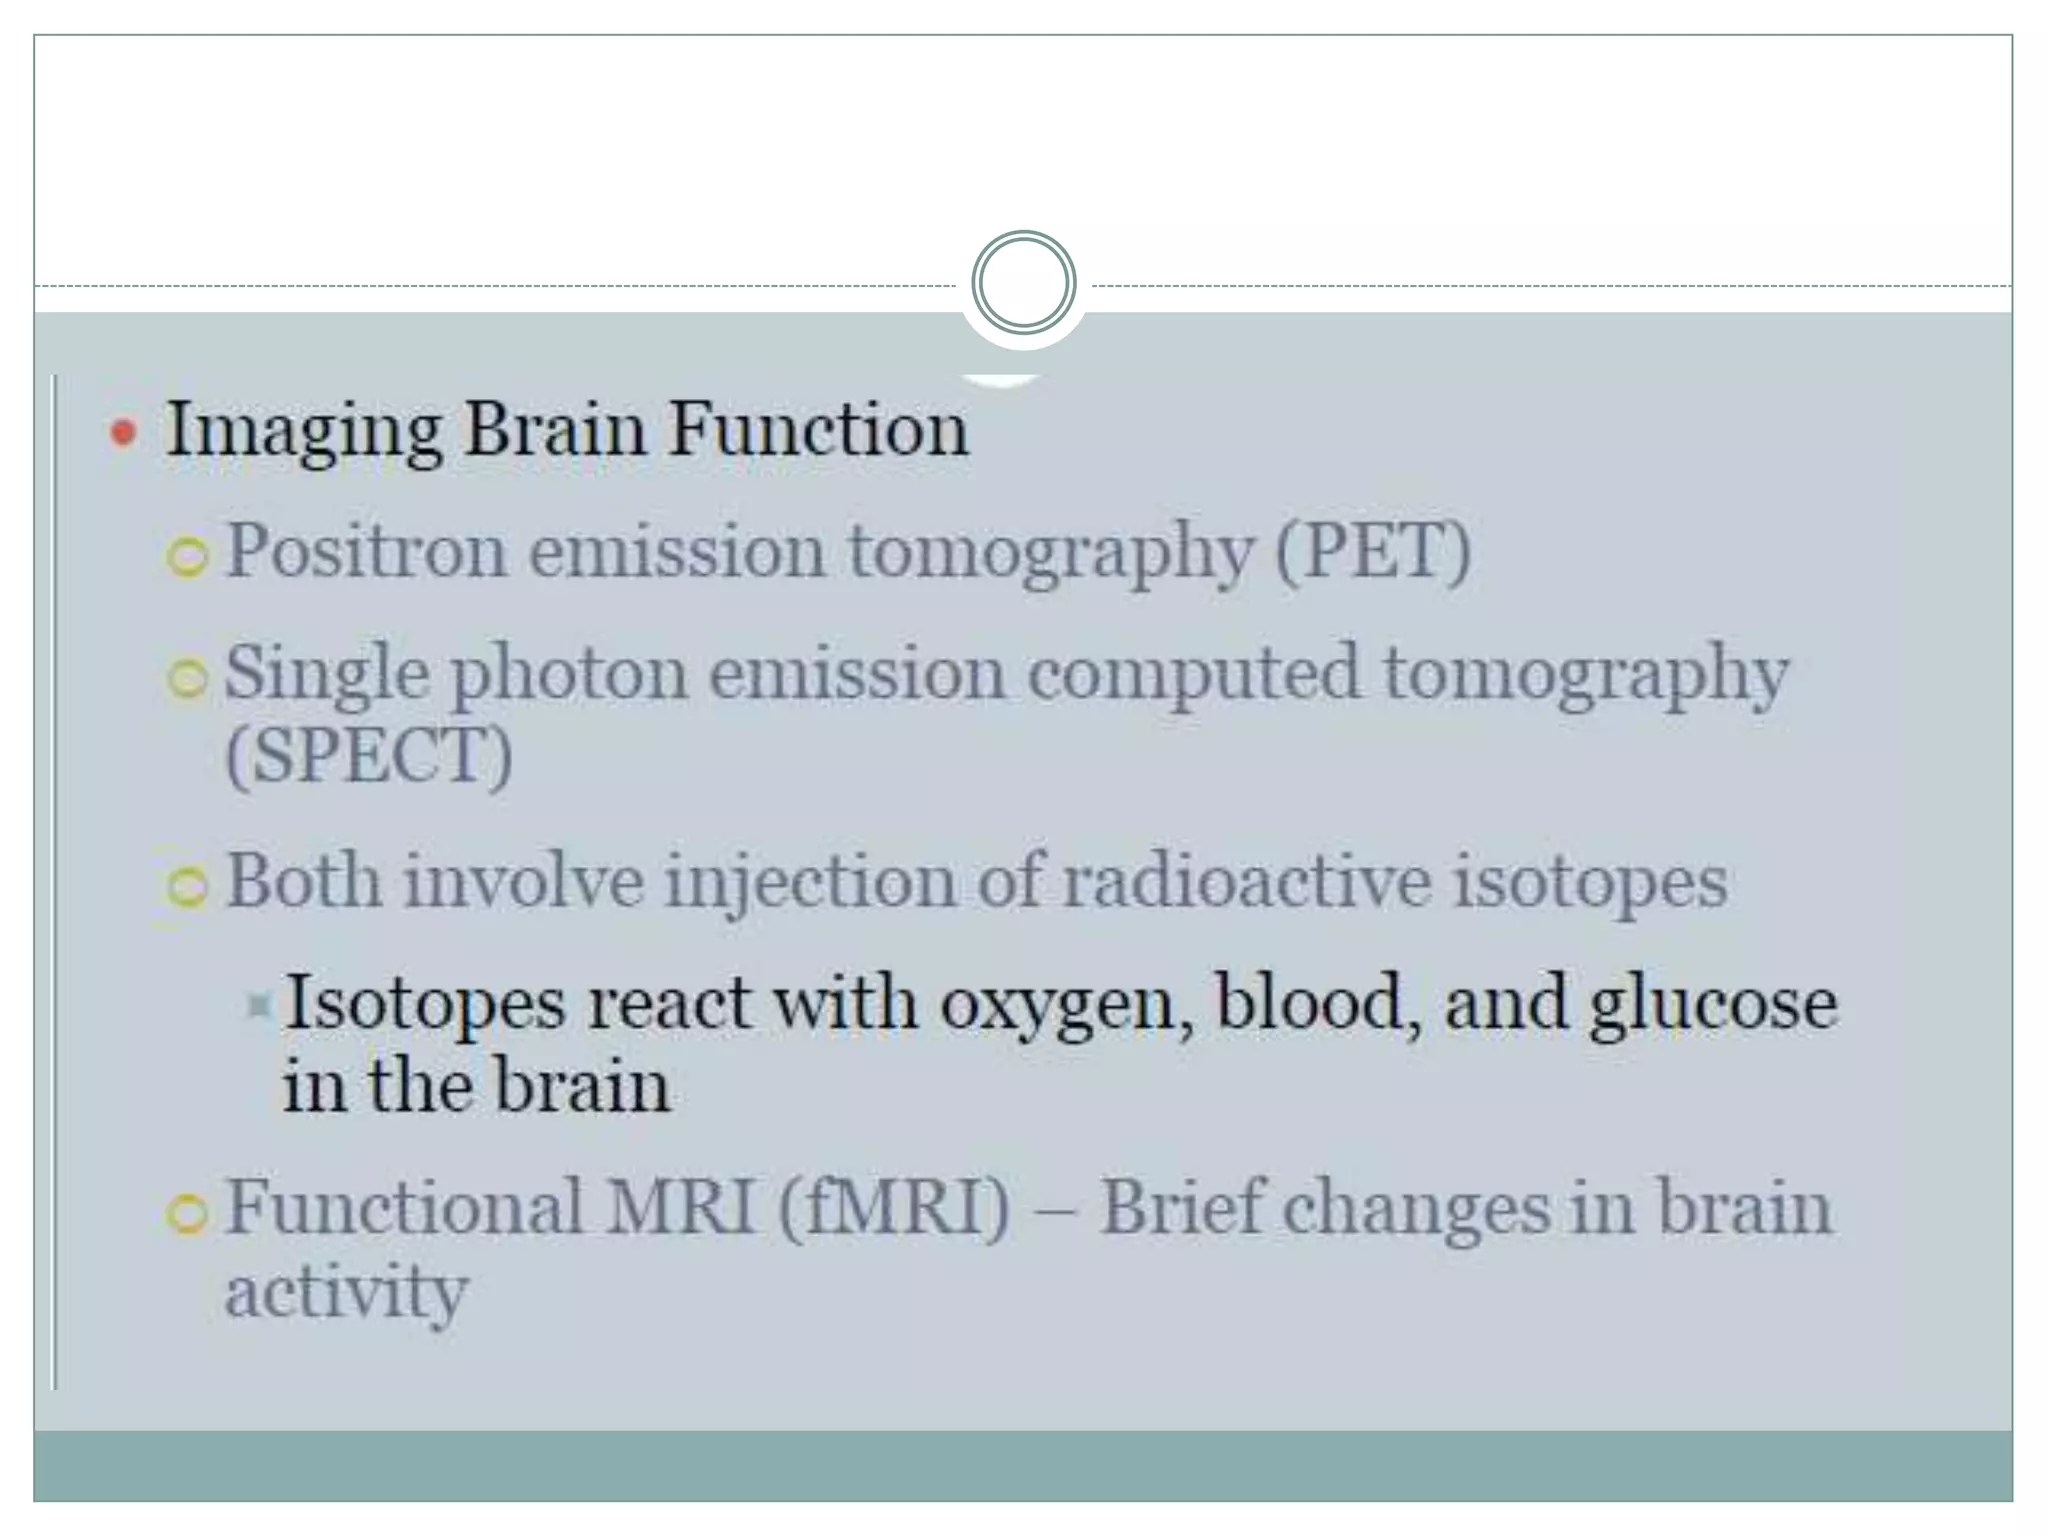Click the Isotopes react with oxygen sentence

(1061, 1007)
